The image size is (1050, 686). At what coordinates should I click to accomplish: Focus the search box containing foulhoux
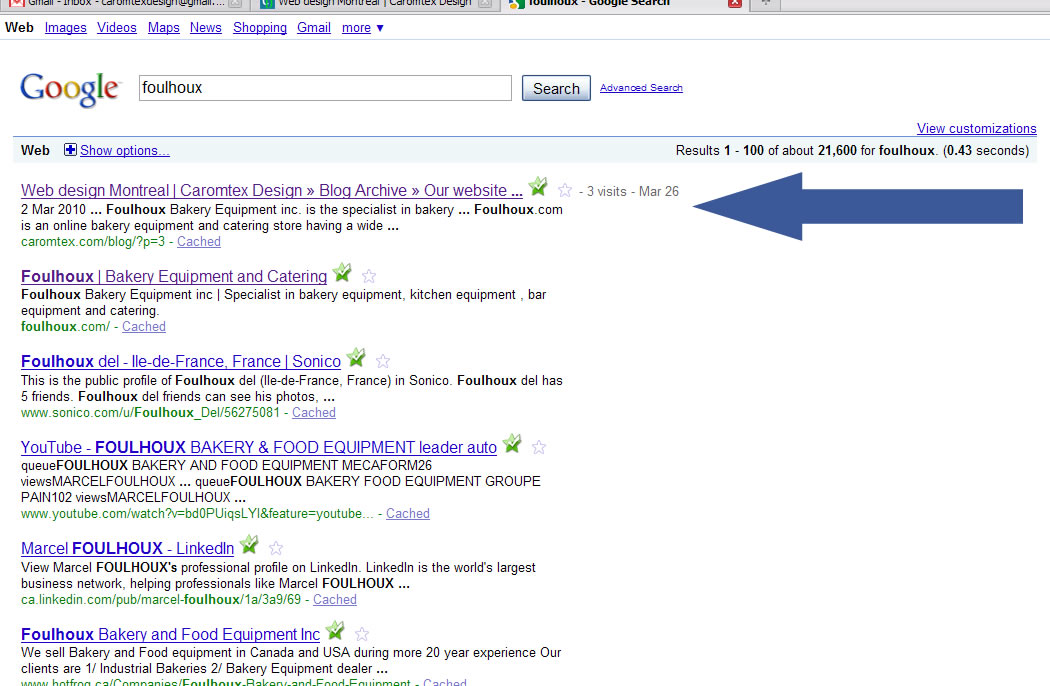[325, 88]
